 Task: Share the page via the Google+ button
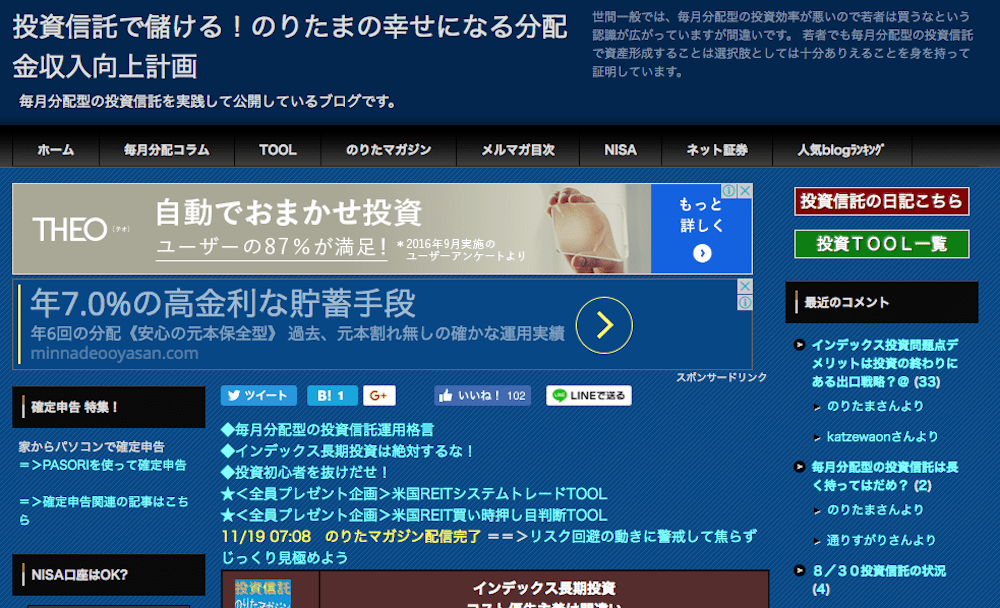click(x=380, y=395)
